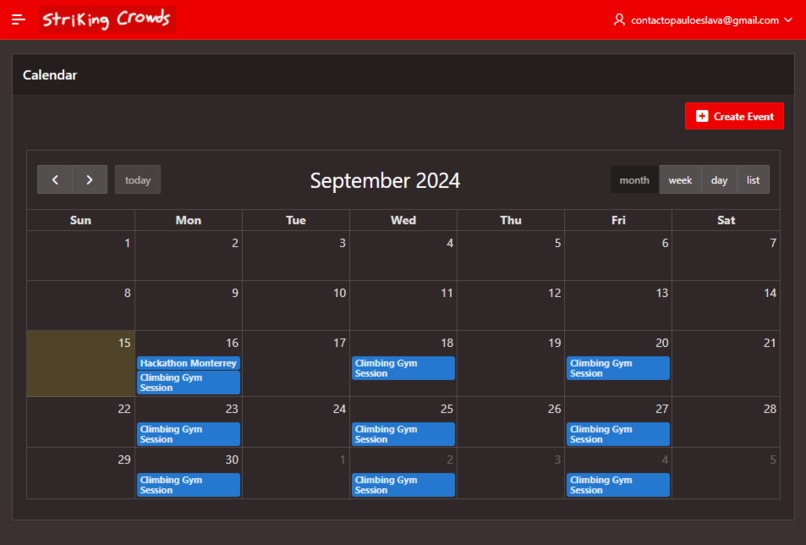
Task: Open Hackathon Monterrey event on September 16
Action: tap(188, 363)
